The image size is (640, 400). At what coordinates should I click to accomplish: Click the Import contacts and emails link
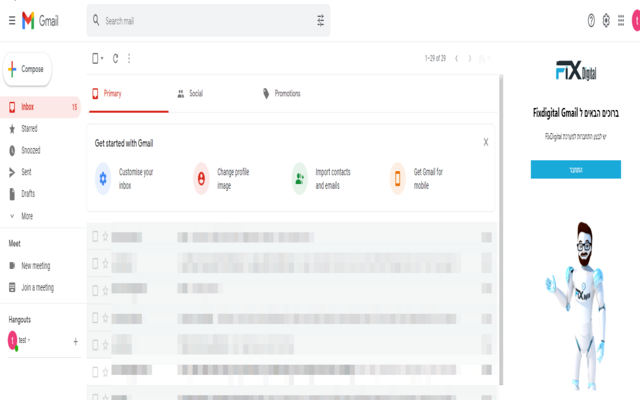[x=333, y=178]
